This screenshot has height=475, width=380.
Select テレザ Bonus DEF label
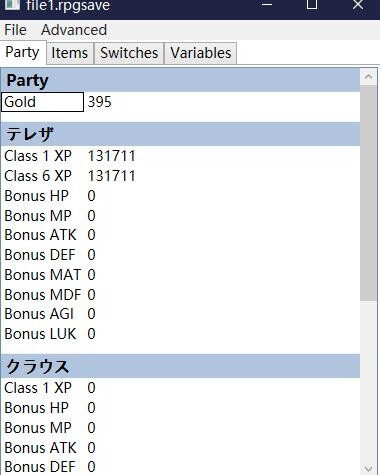point(40,255)
